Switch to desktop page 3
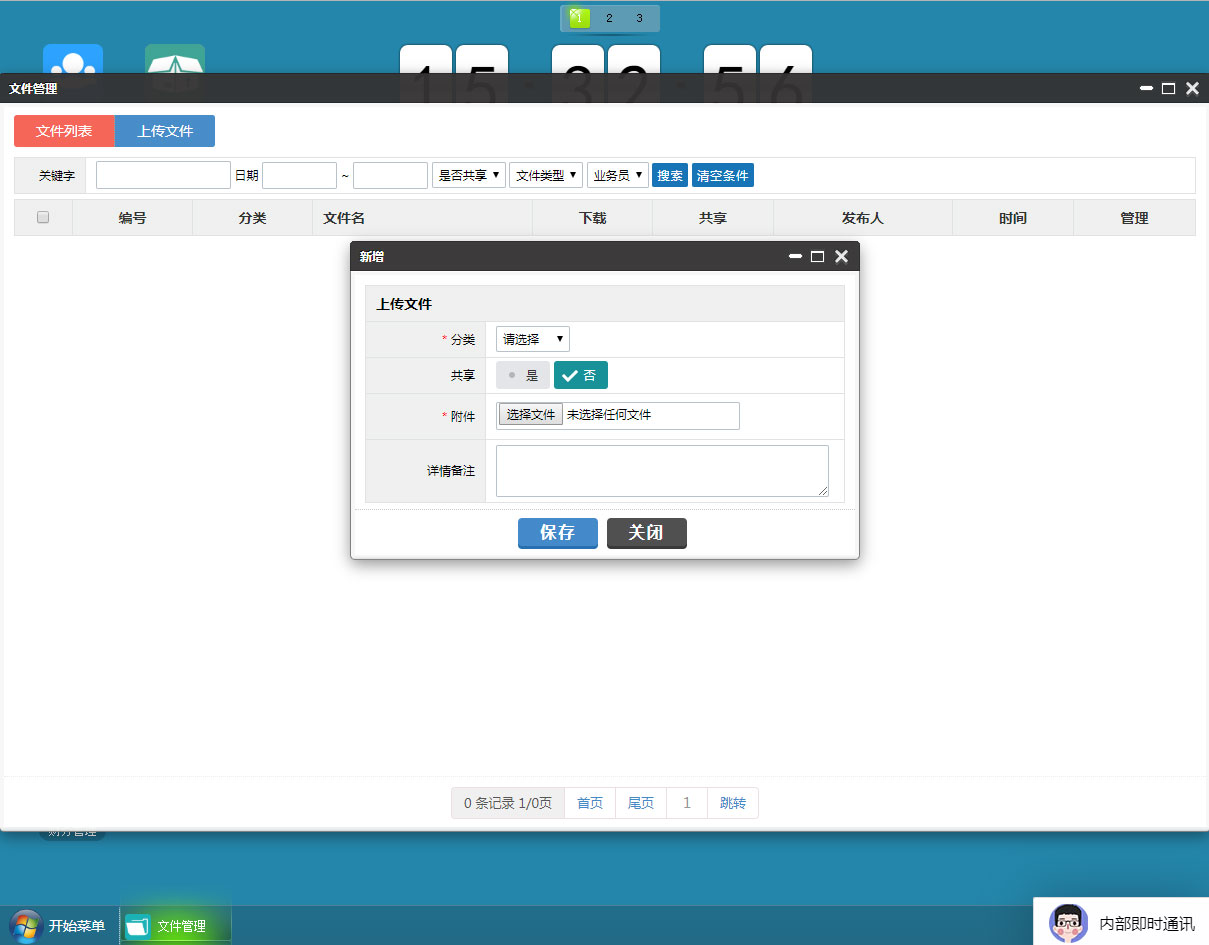 click(639, 18)
